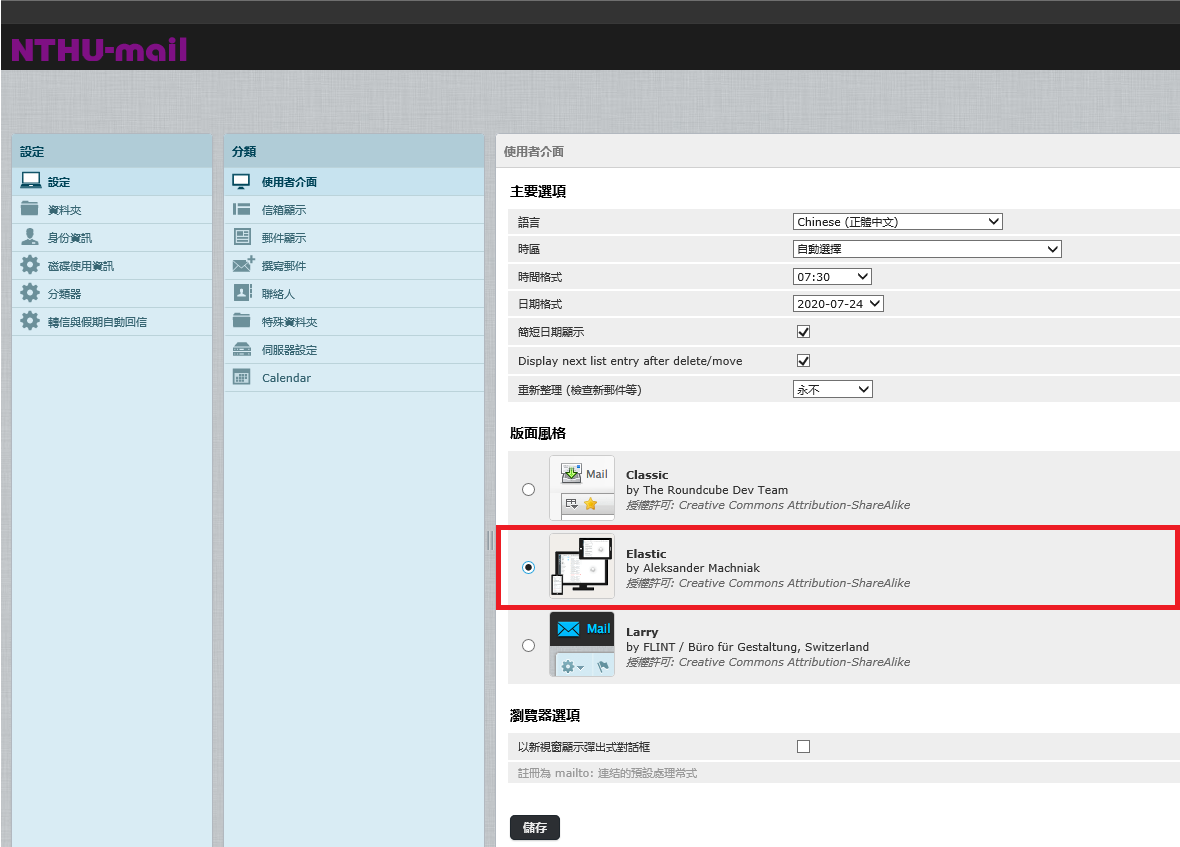Viewport: 1180px width, 847px height.
Task: Click the Larry skin thumbnail
Action: [x=582, y=645]
